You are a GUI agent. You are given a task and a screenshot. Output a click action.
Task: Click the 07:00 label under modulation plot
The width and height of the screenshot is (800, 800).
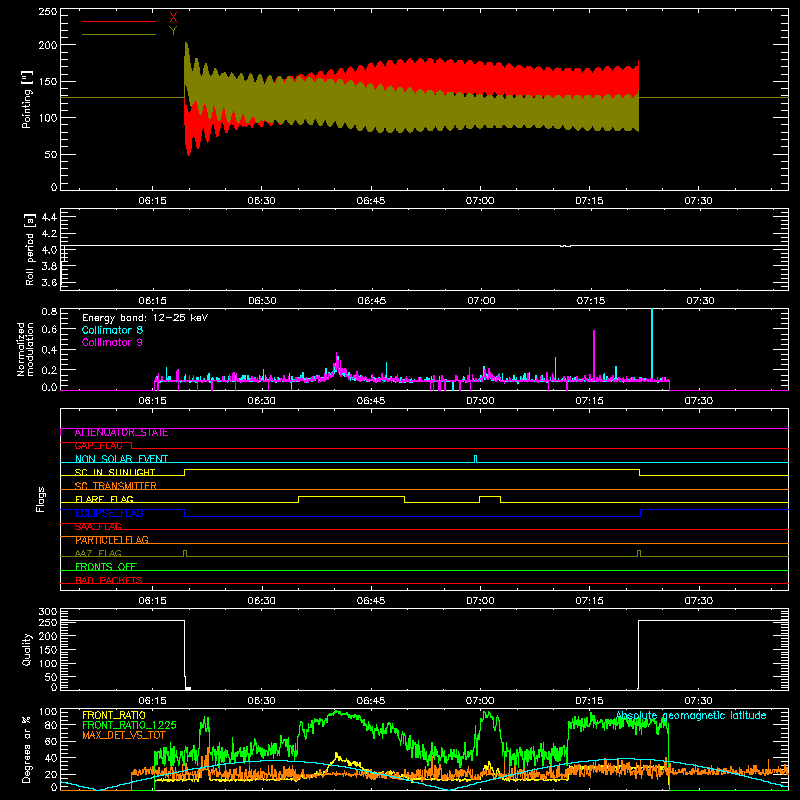tap(480, 401)
